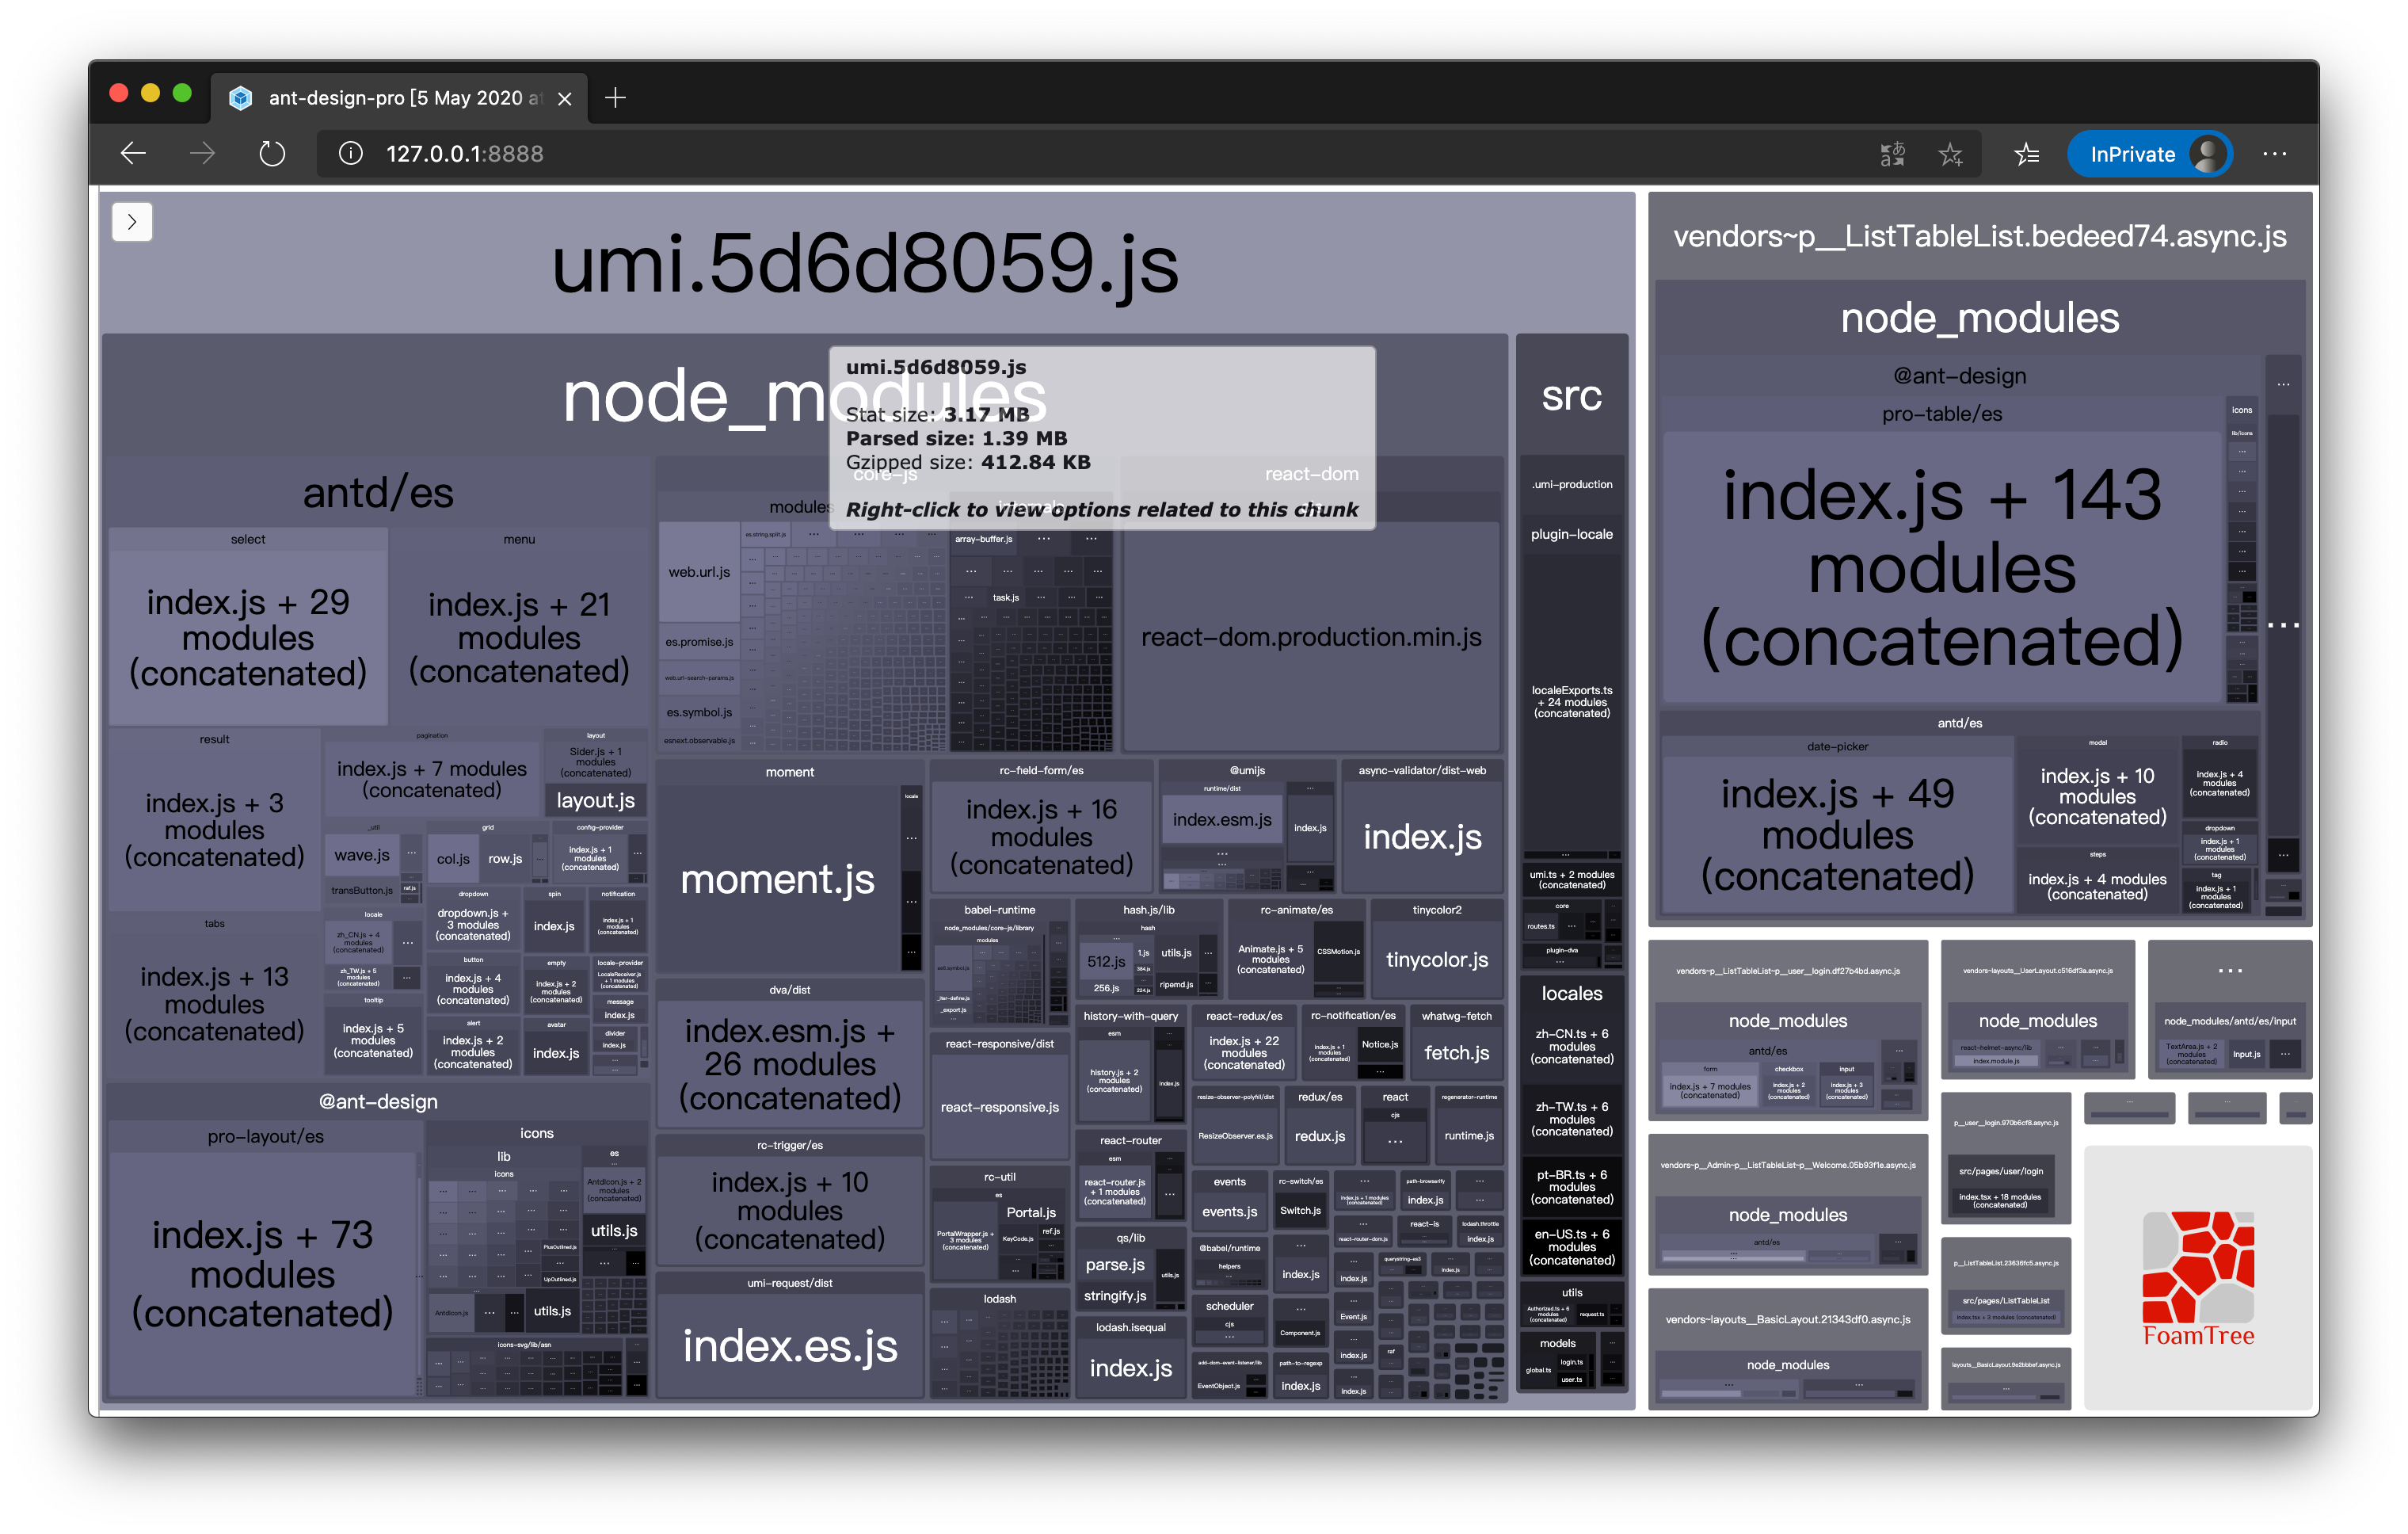Select index.js + 10 modules modal block
This screenshot has width=2408, height=1534.
coord(2097,796)
